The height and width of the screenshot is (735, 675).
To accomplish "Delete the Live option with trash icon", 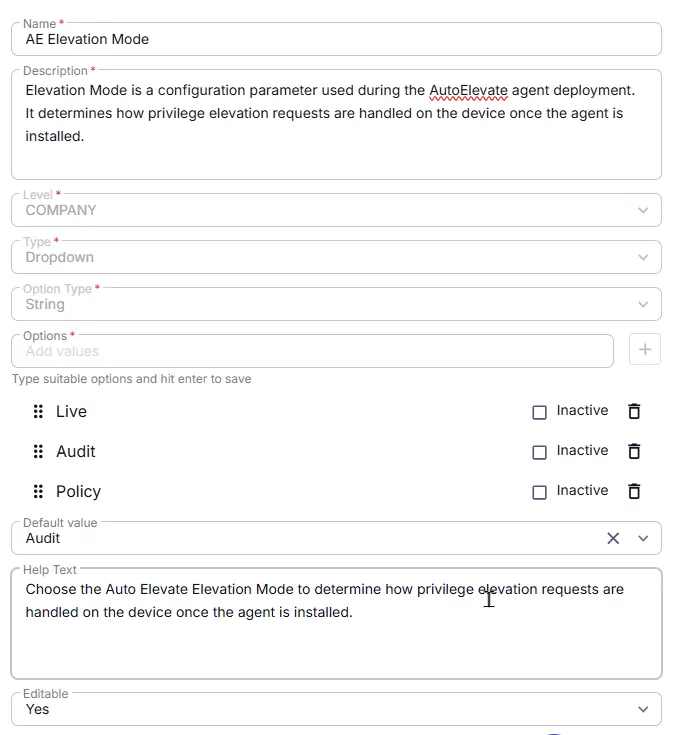I will point(634,411).
